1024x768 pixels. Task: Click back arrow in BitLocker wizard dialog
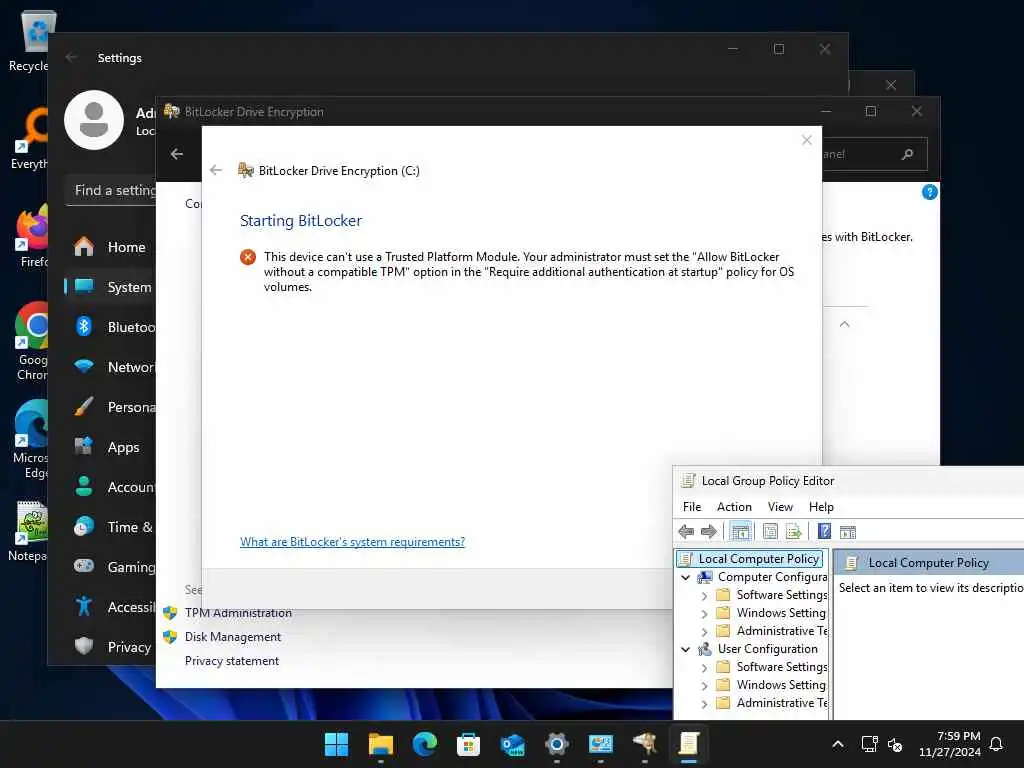(216, 170)
